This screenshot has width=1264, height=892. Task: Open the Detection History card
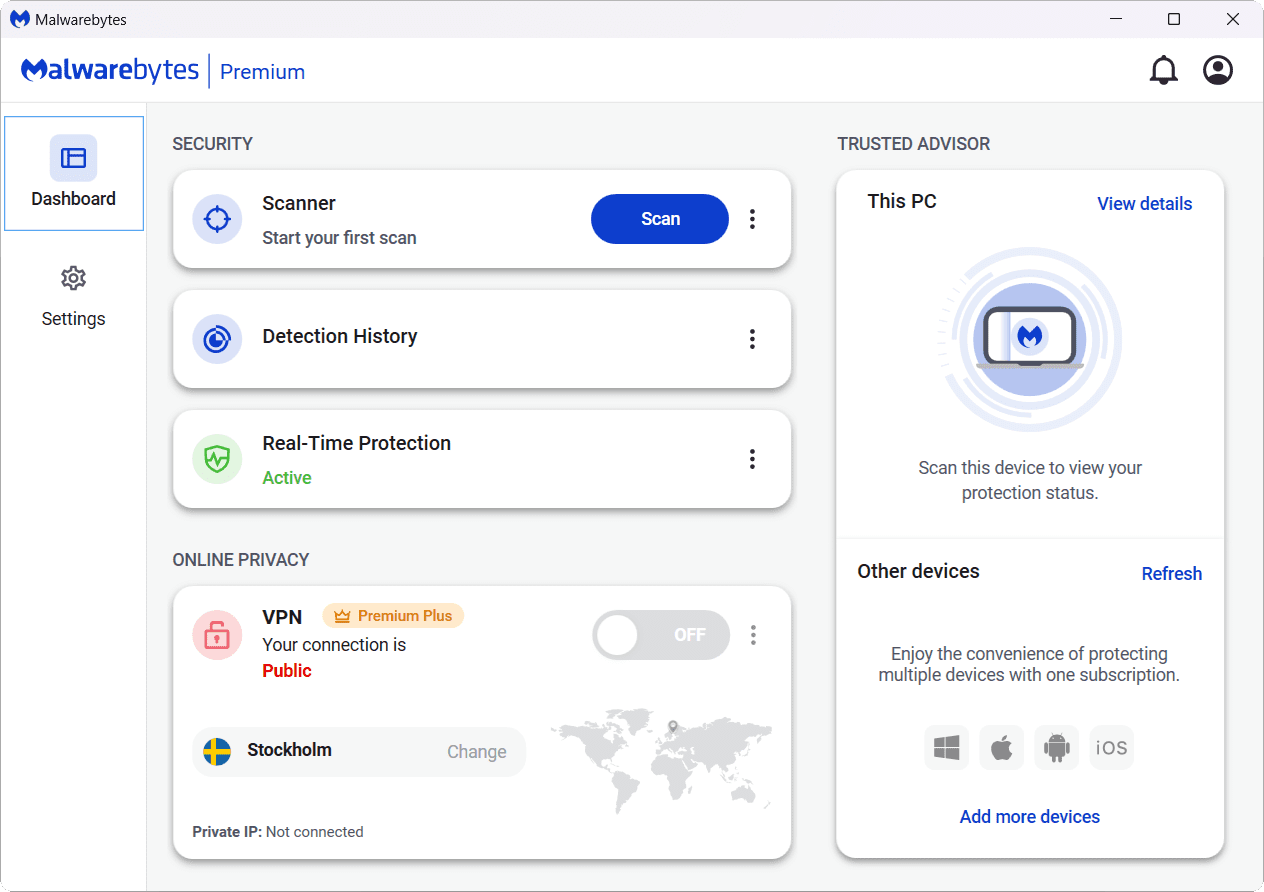pyautogui.click(x=482, y=339)
